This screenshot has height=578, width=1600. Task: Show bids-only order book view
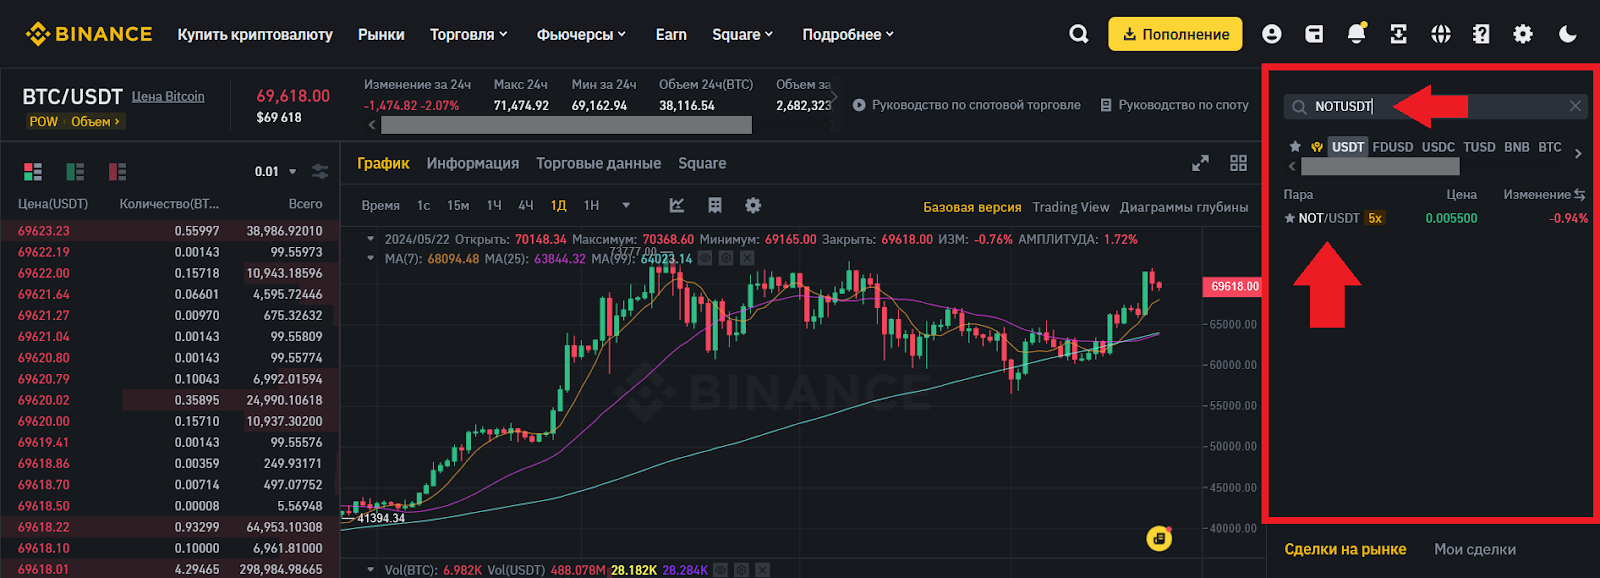(75, 172)
